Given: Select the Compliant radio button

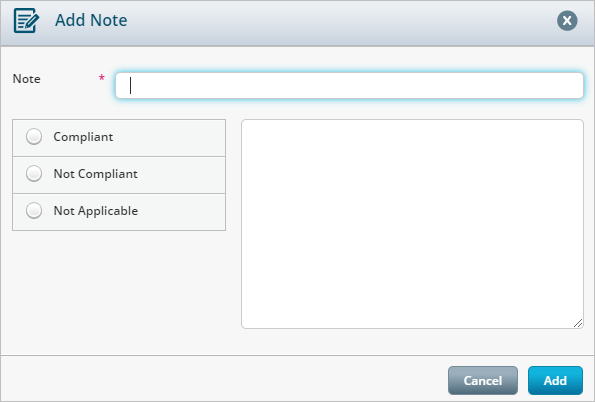Looking at the screenshot, I should click(x=34, y=136).
